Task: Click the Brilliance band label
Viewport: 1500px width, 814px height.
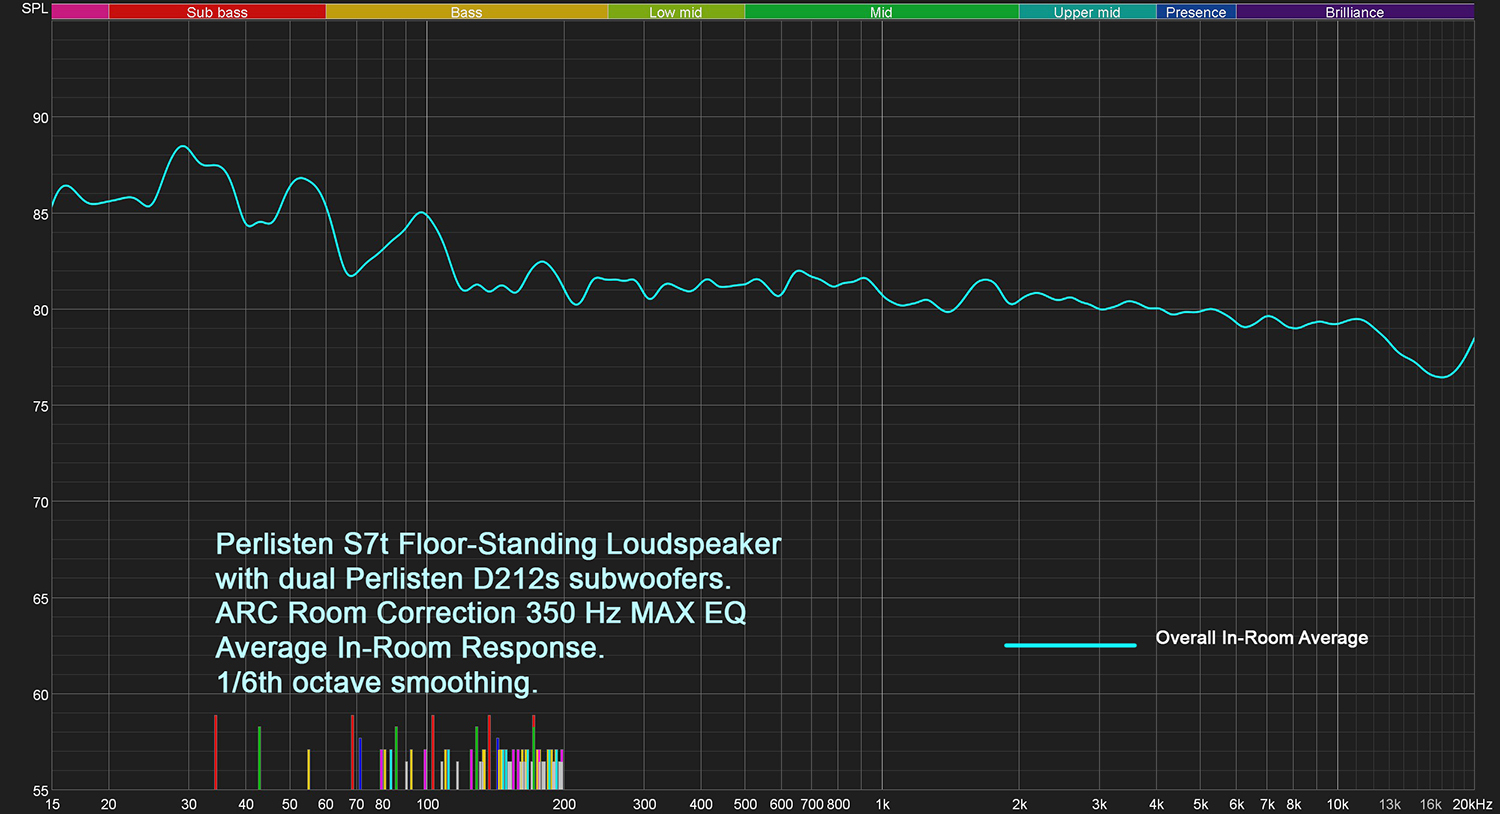Action: [1355, 12]
